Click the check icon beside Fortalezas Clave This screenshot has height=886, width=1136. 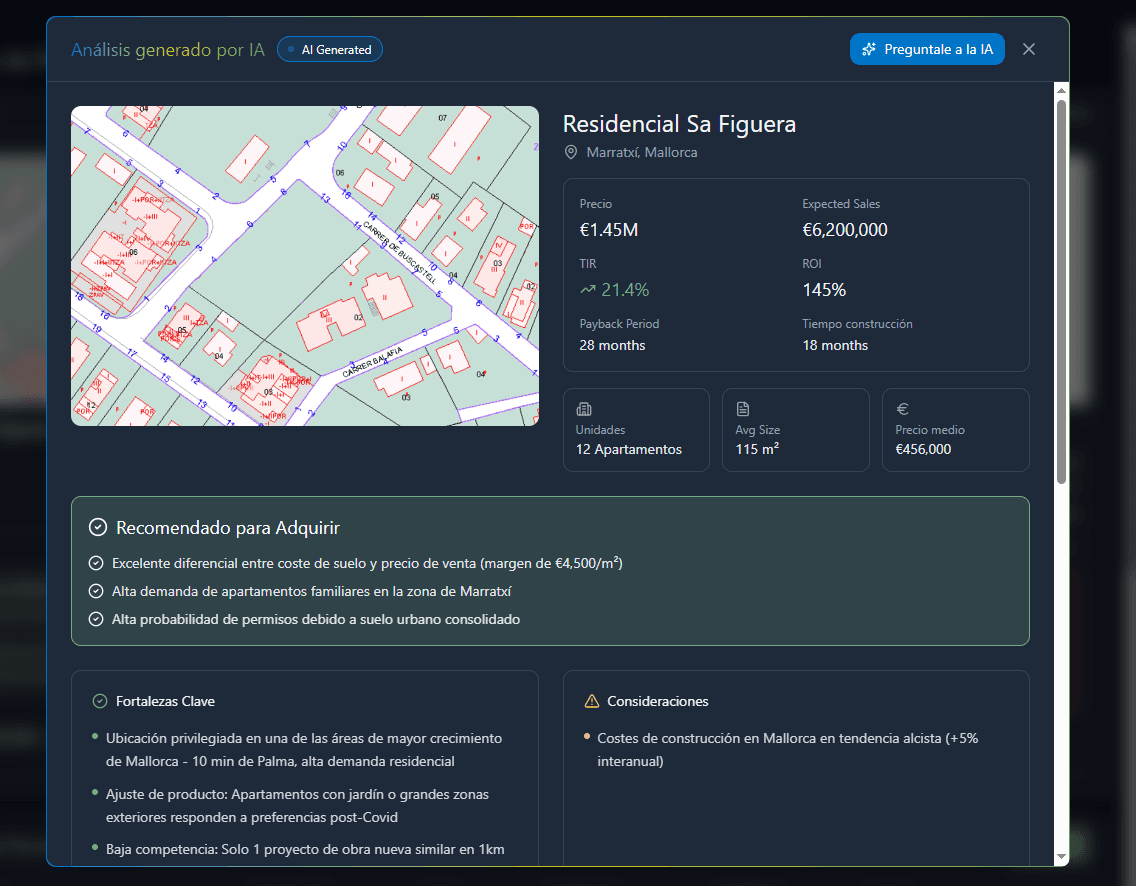click(100, 701)
